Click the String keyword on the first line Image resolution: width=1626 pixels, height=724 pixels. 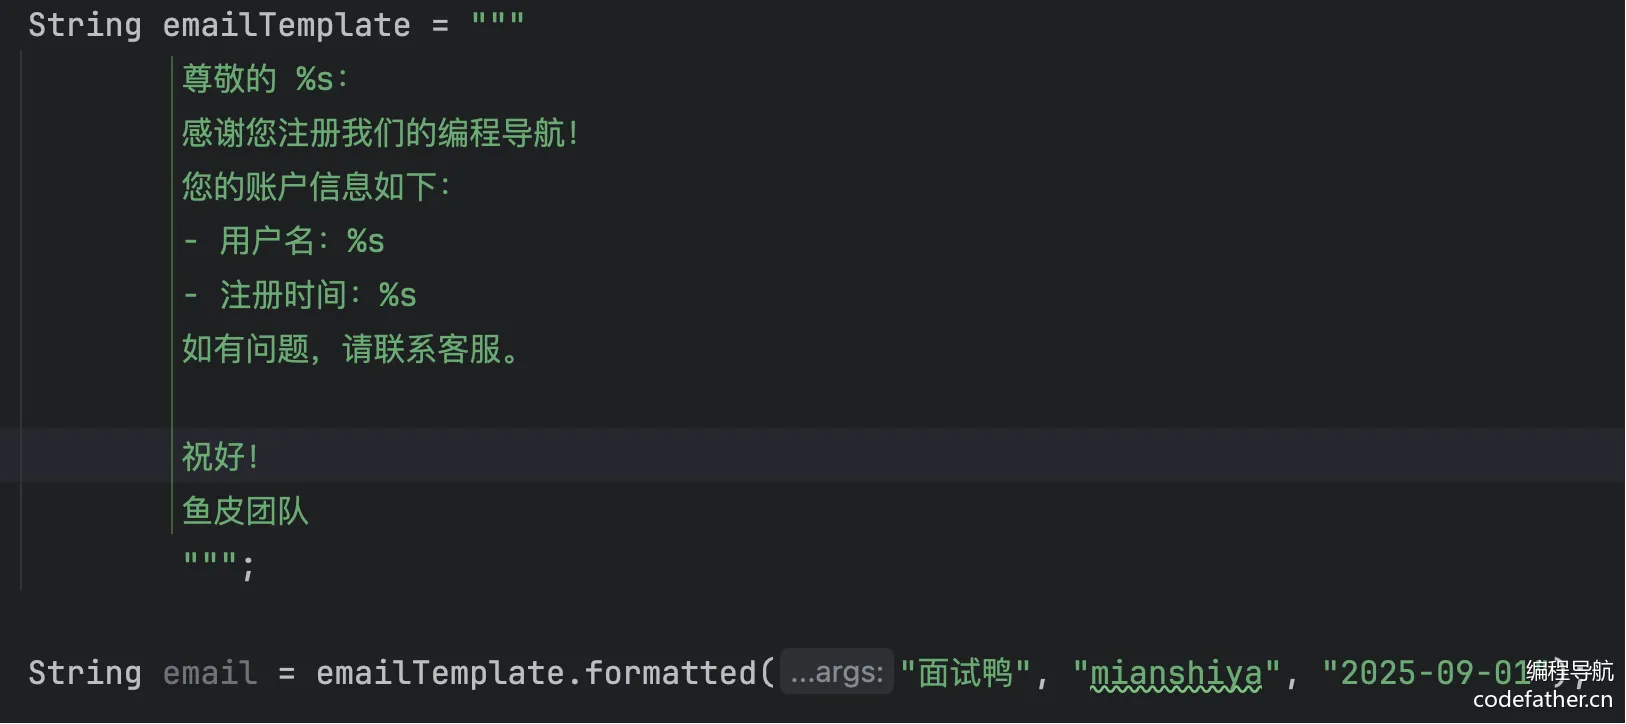(84, 25)
